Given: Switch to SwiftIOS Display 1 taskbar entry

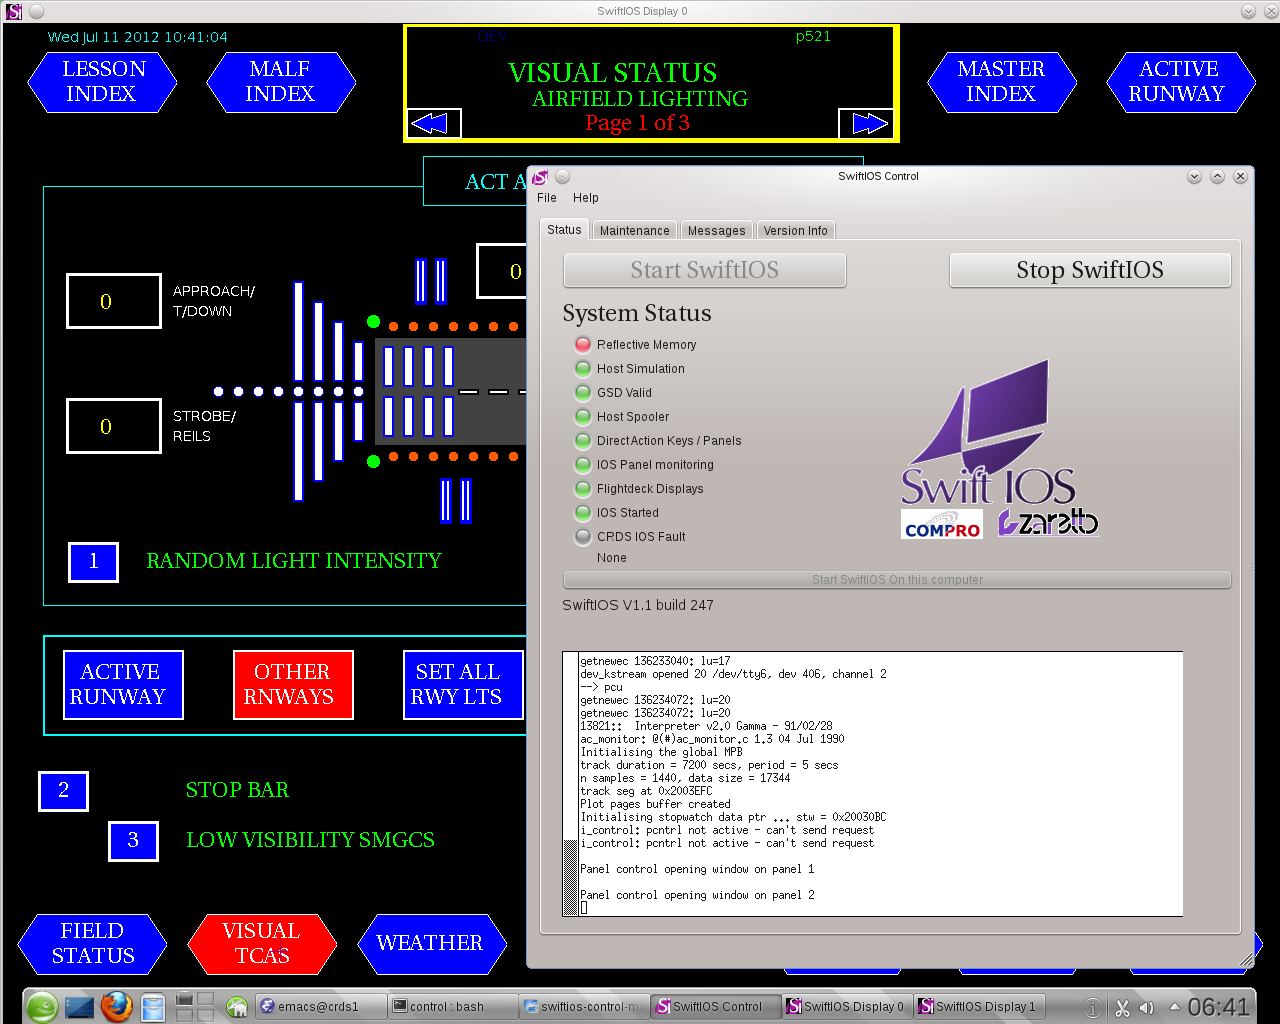Looking at the screenshot, I should click(x=979, y=1006).
